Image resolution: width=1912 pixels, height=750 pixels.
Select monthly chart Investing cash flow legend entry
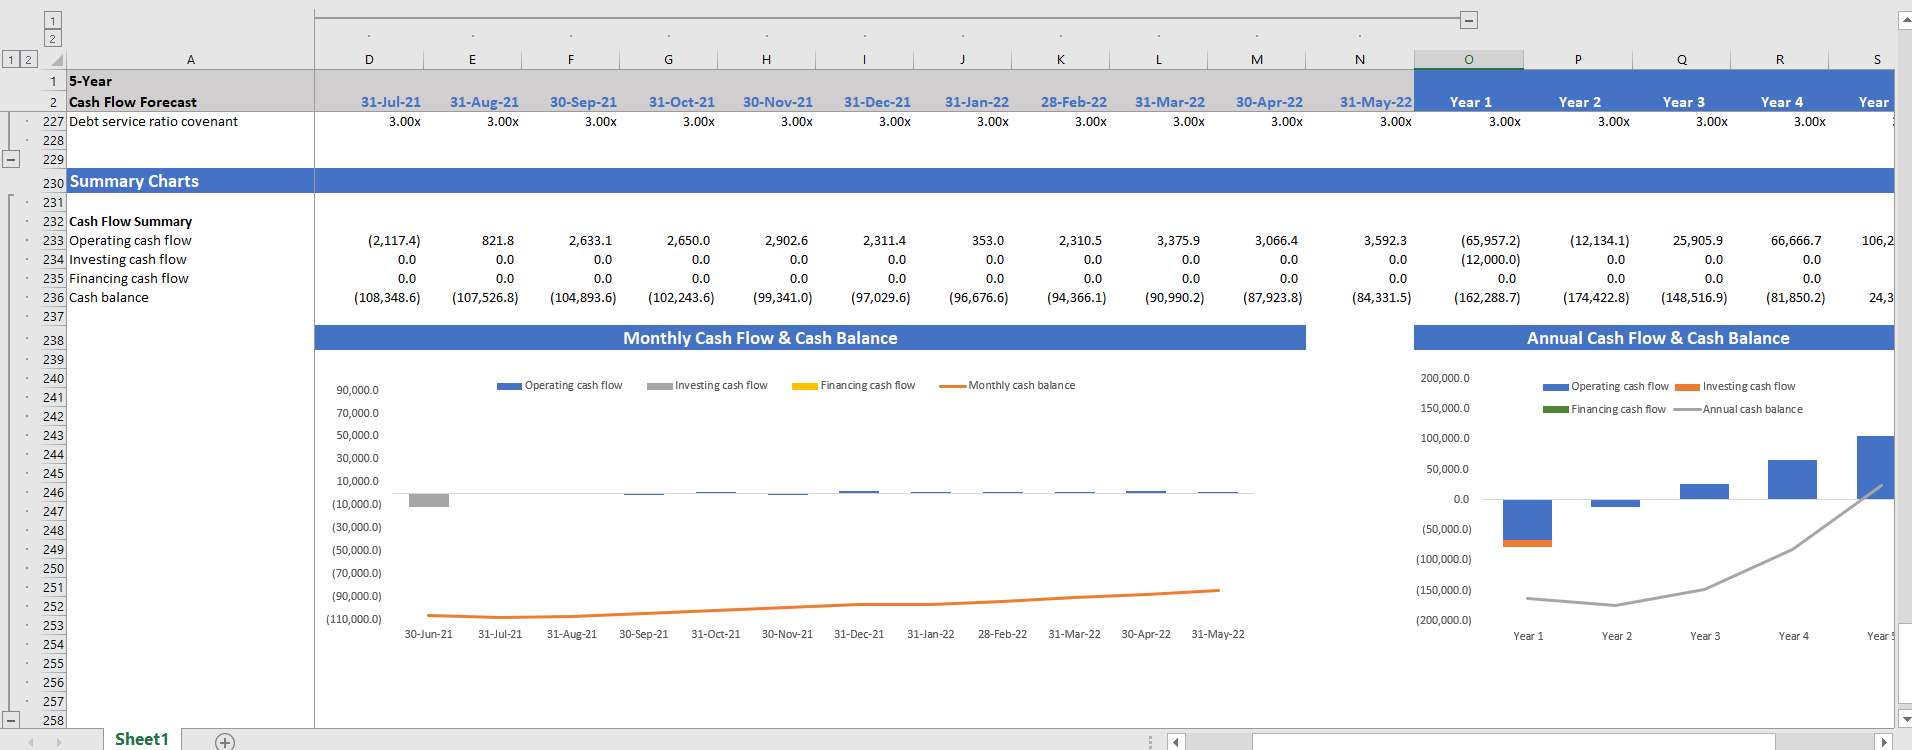point(707,386)
